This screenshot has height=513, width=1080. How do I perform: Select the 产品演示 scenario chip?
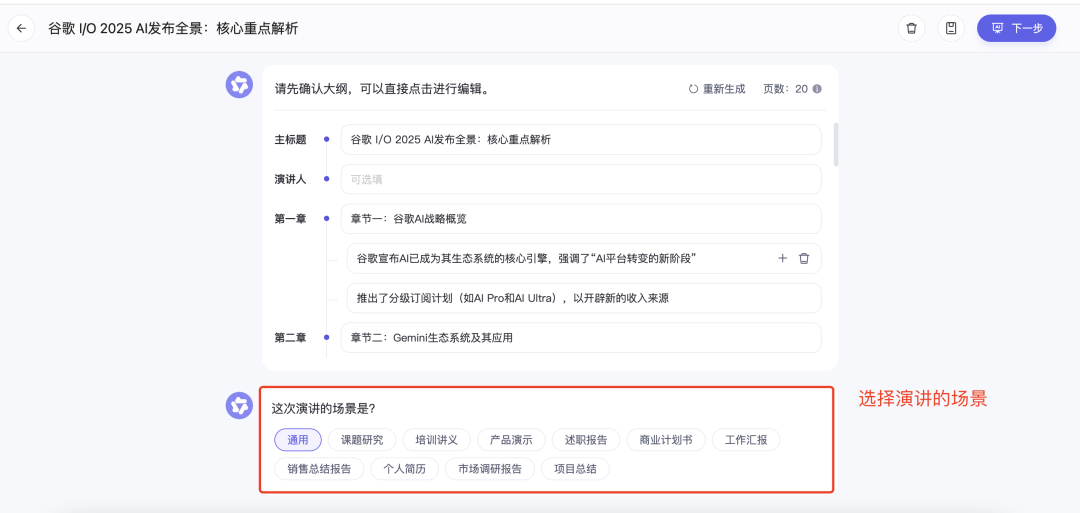(x=511, y=439)
